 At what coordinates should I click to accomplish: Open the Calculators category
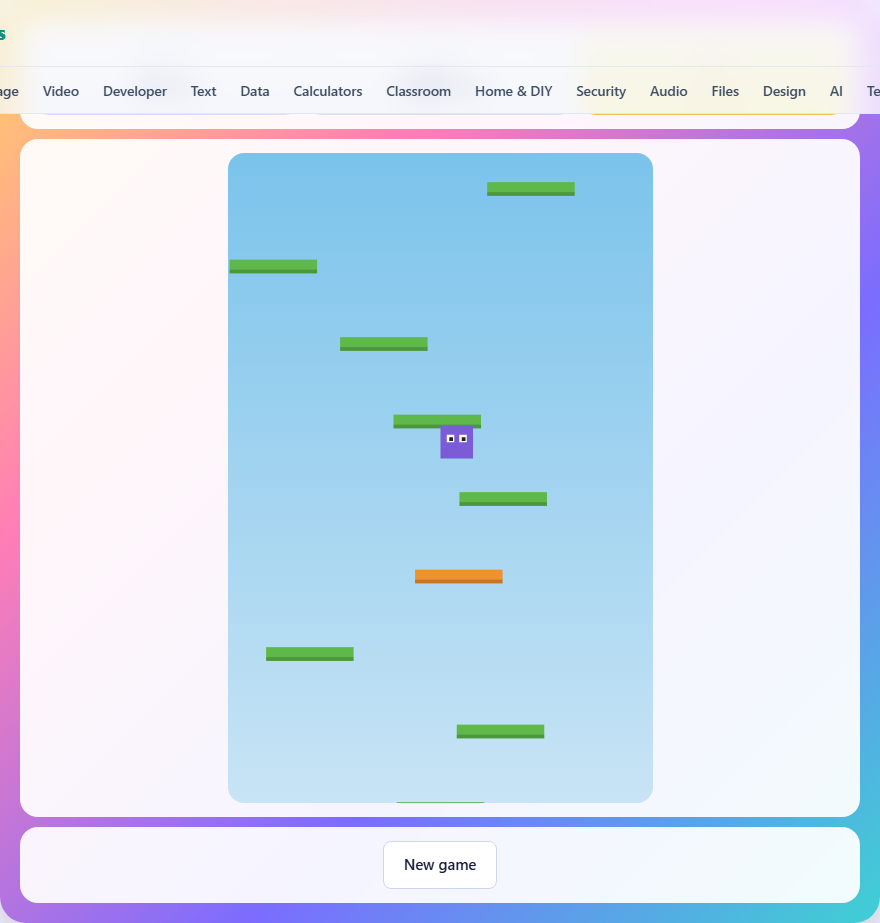click(328, 91)
